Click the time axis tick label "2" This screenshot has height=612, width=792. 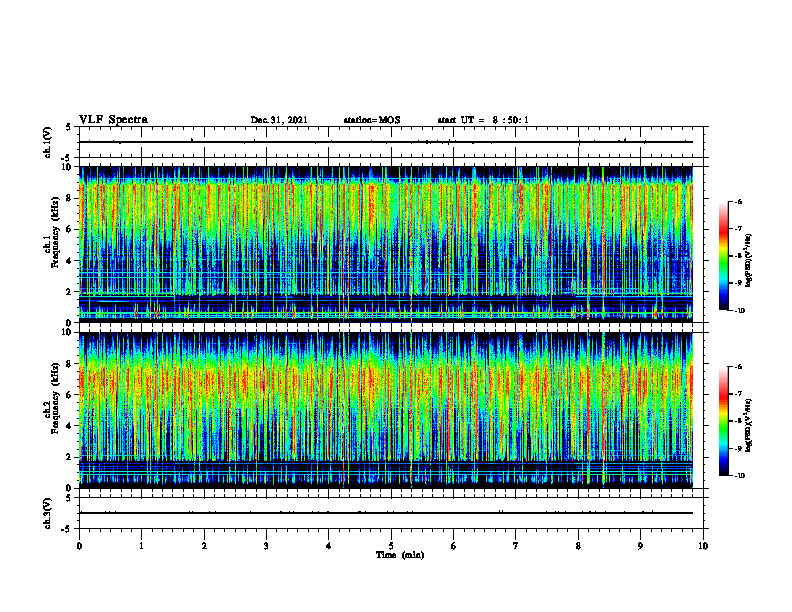[x=204, y=546]
